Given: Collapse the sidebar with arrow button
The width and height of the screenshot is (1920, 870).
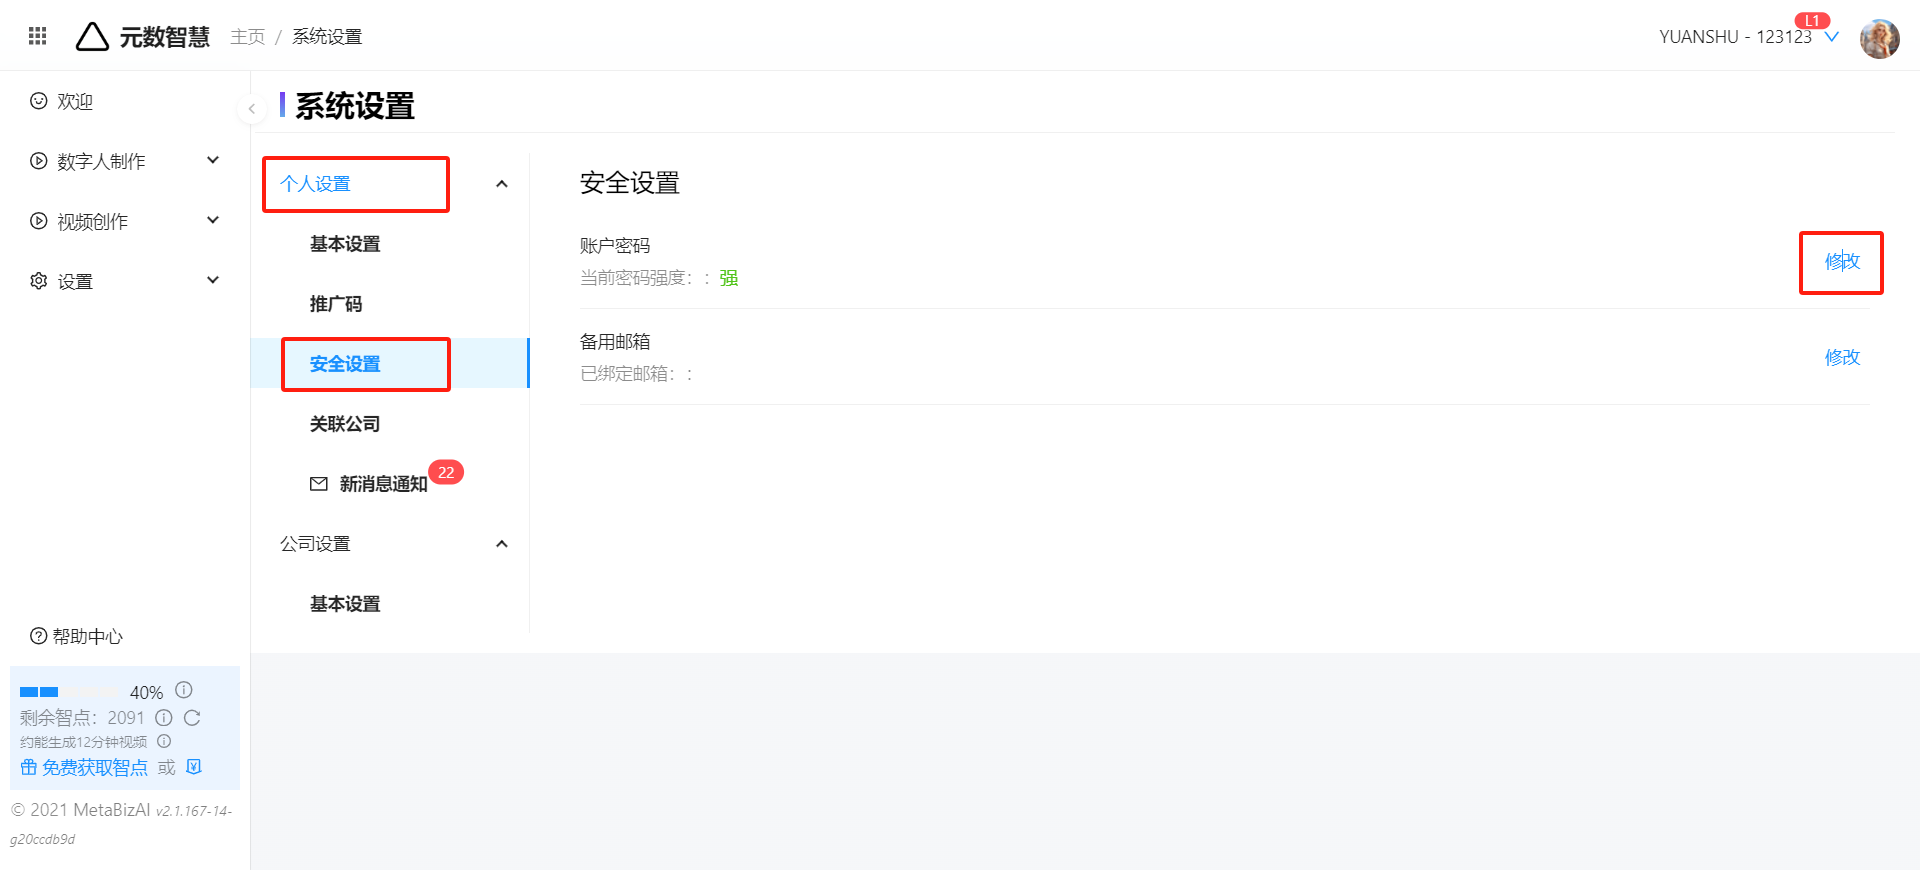Looking at the screenshot, I should [x=251, y=108].
